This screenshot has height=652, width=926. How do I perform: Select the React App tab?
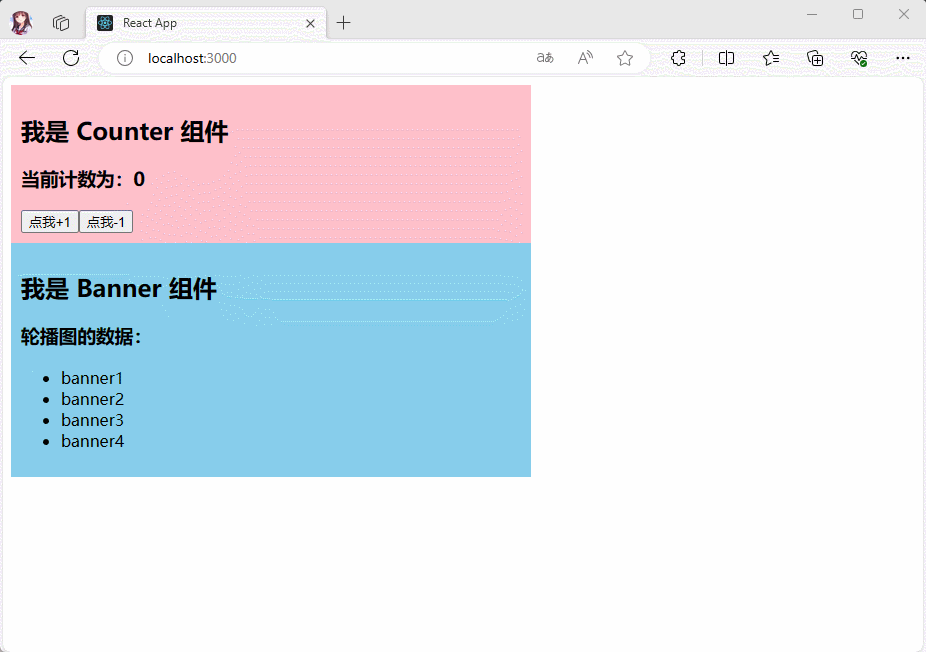tap(190, 23)
